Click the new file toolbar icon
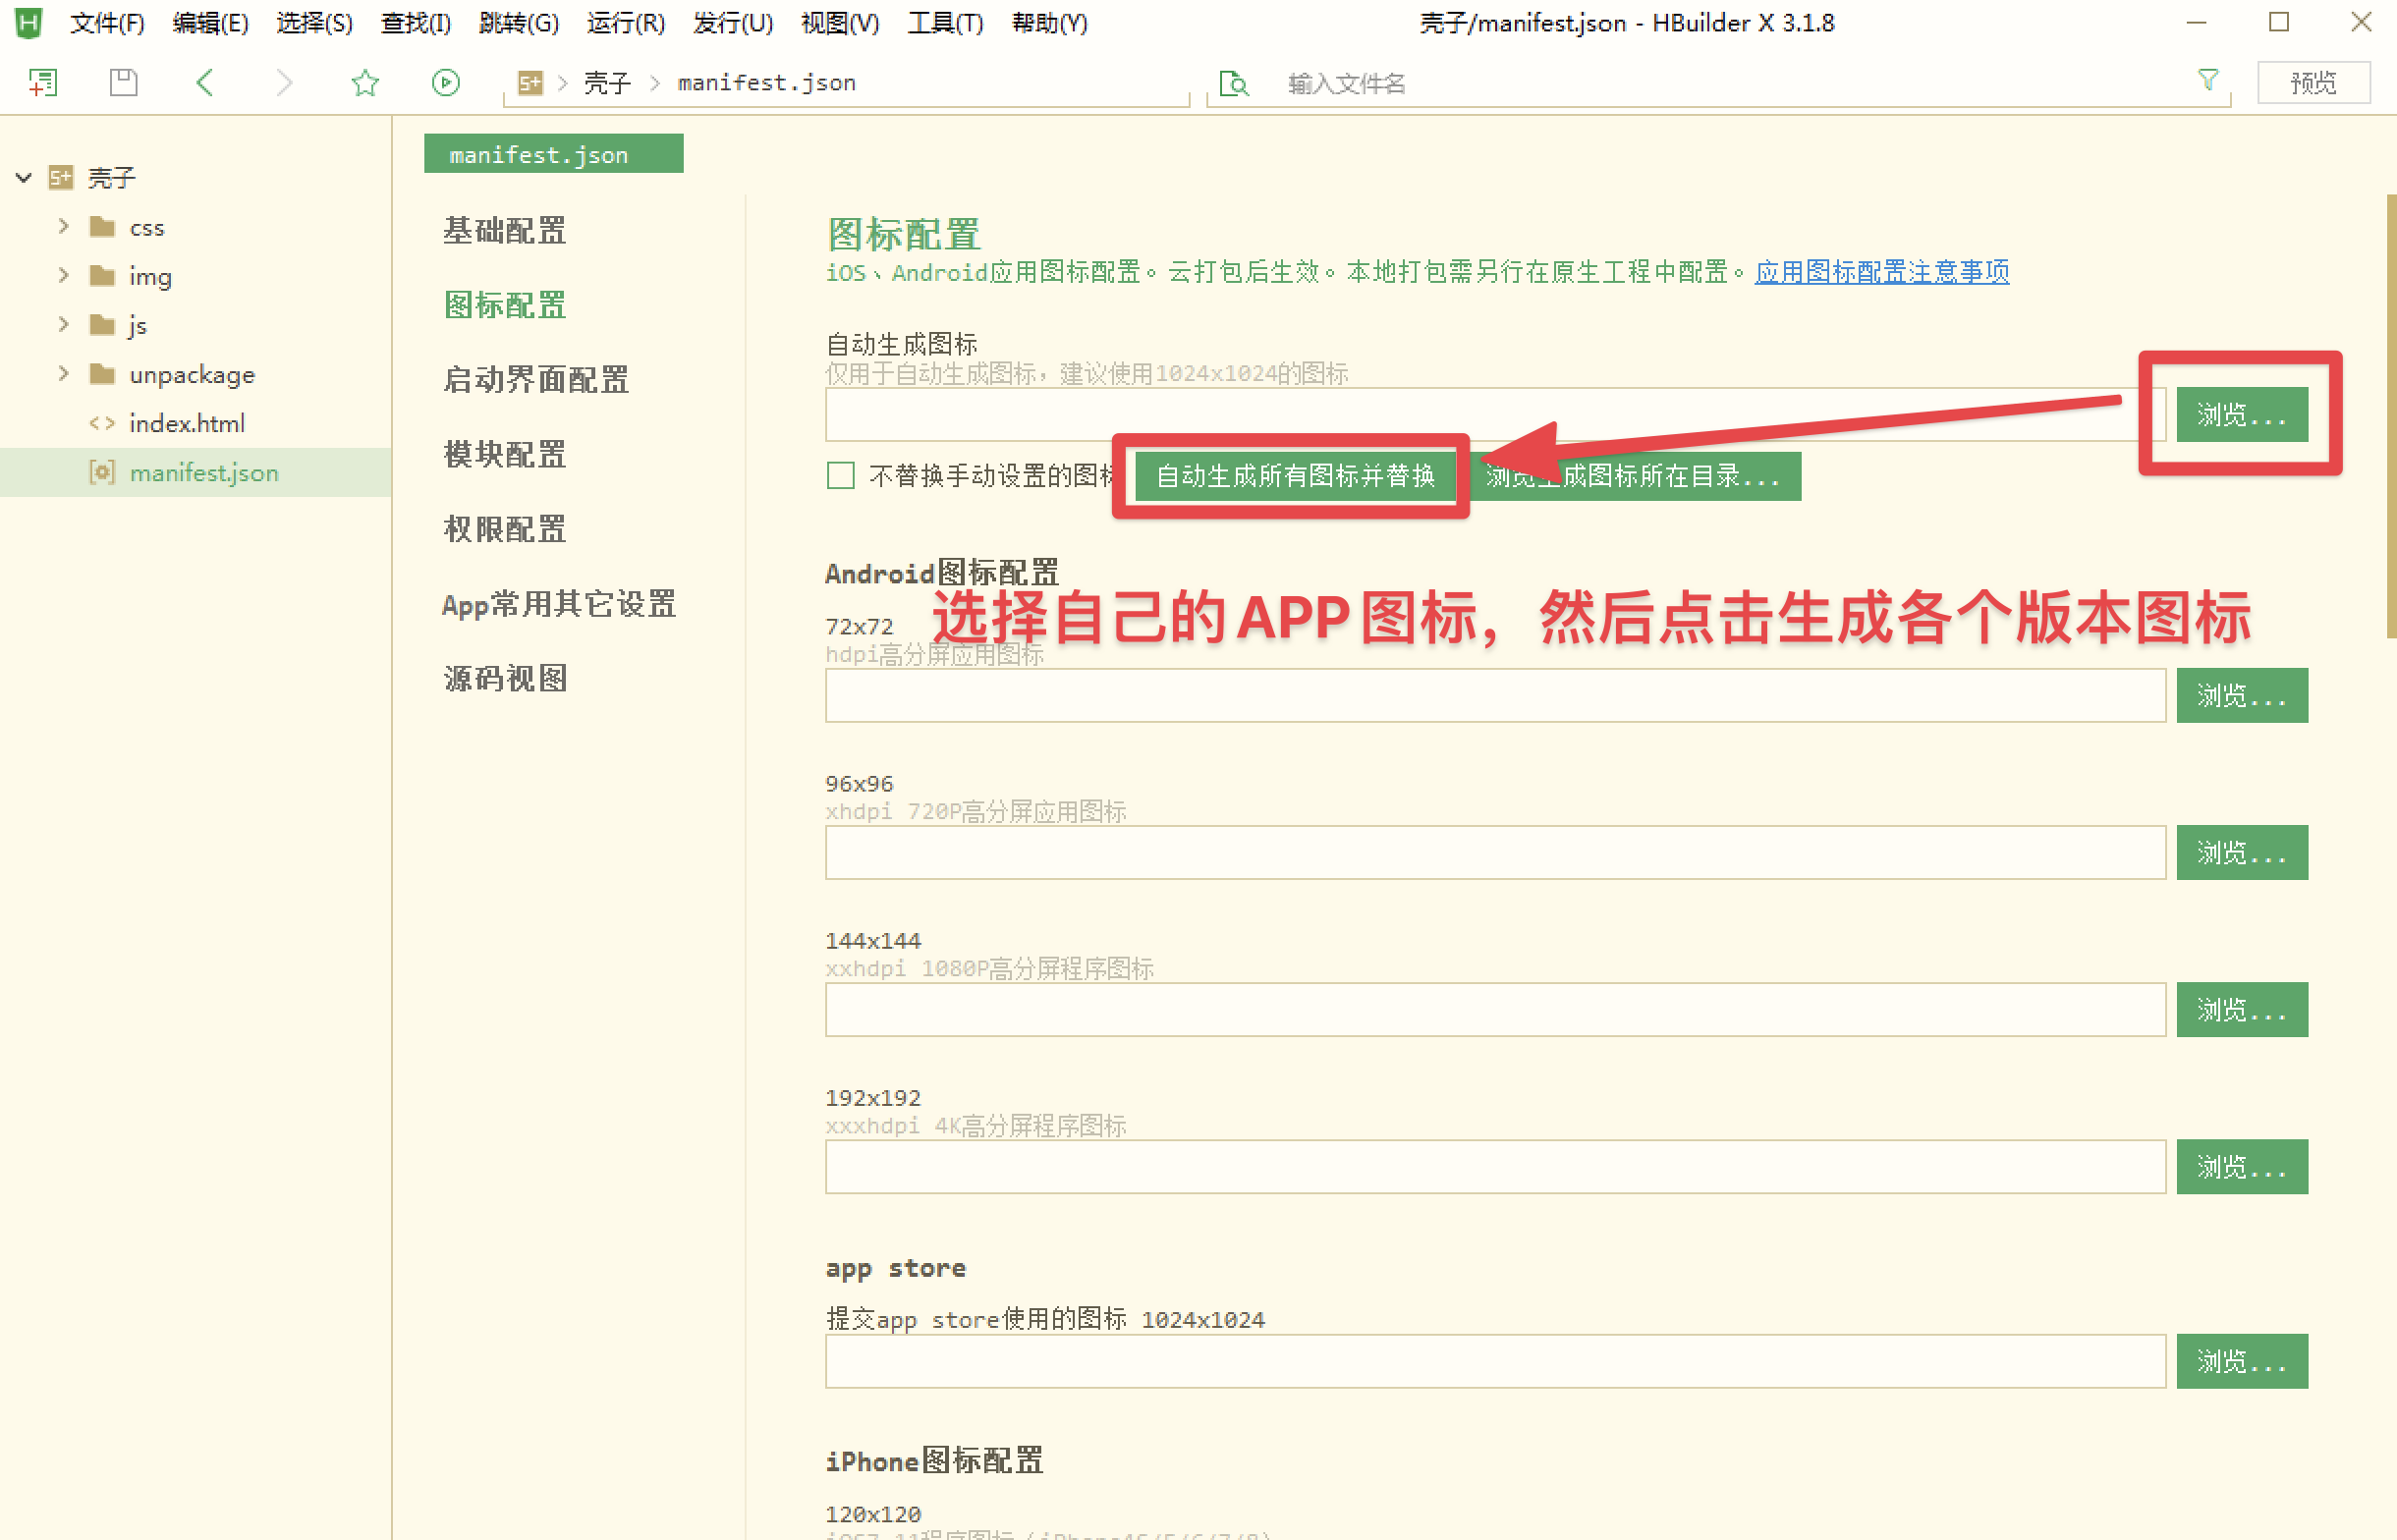This screenshot has width=2397, height=1540. (x=42, y=82)
